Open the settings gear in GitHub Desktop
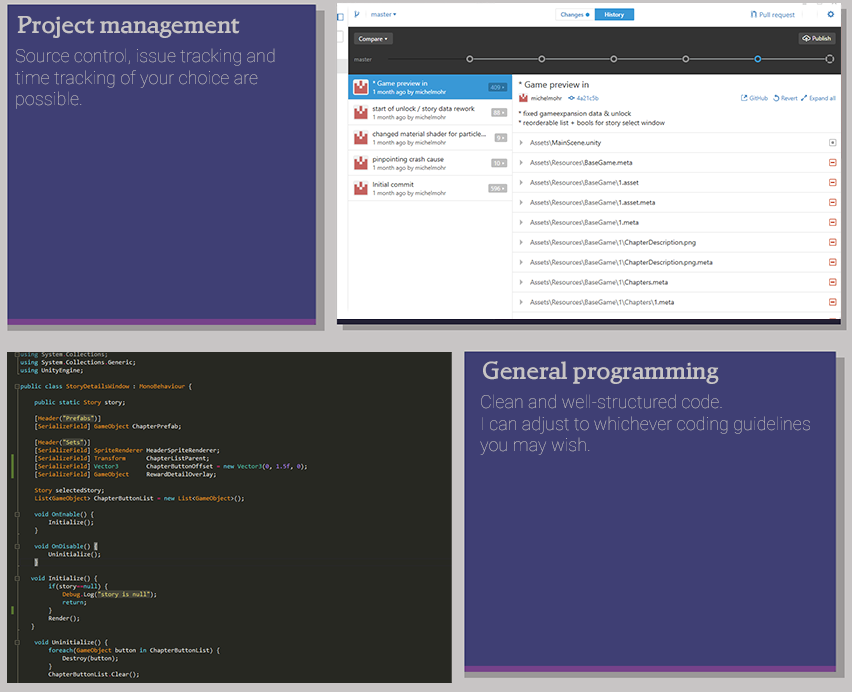This screenshot has width=852, height=692. coord(830,15)
